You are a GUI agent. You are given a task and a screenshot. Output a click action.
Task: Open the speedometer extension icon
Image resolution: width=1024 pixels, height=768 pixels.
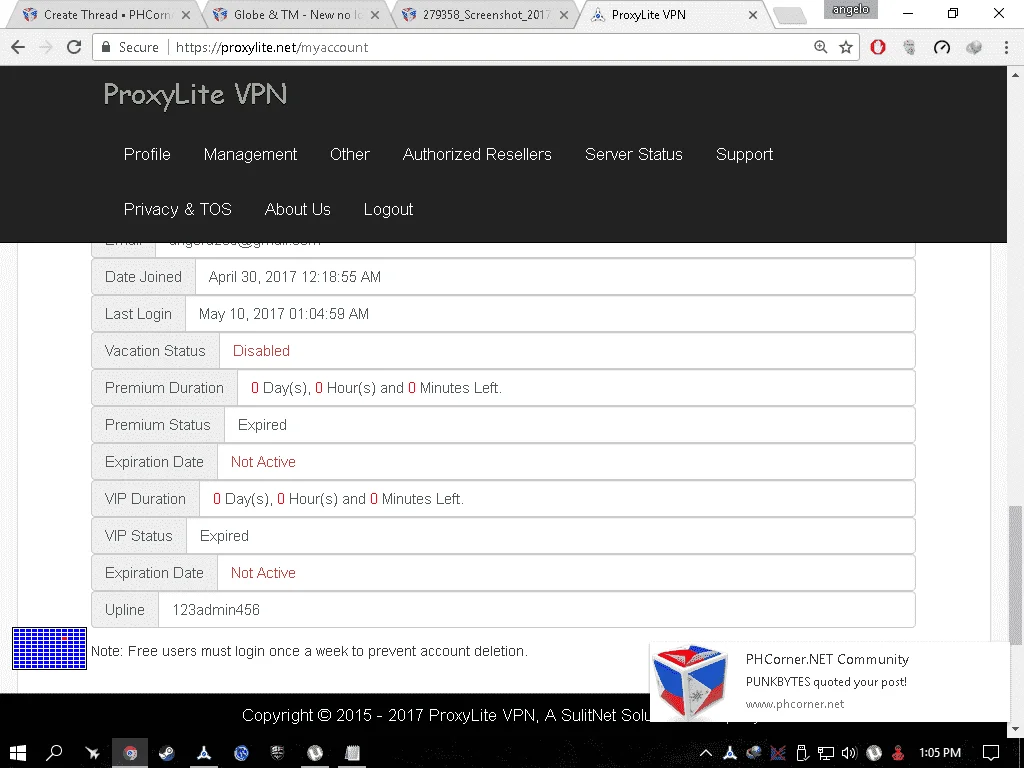click(941, 47)
